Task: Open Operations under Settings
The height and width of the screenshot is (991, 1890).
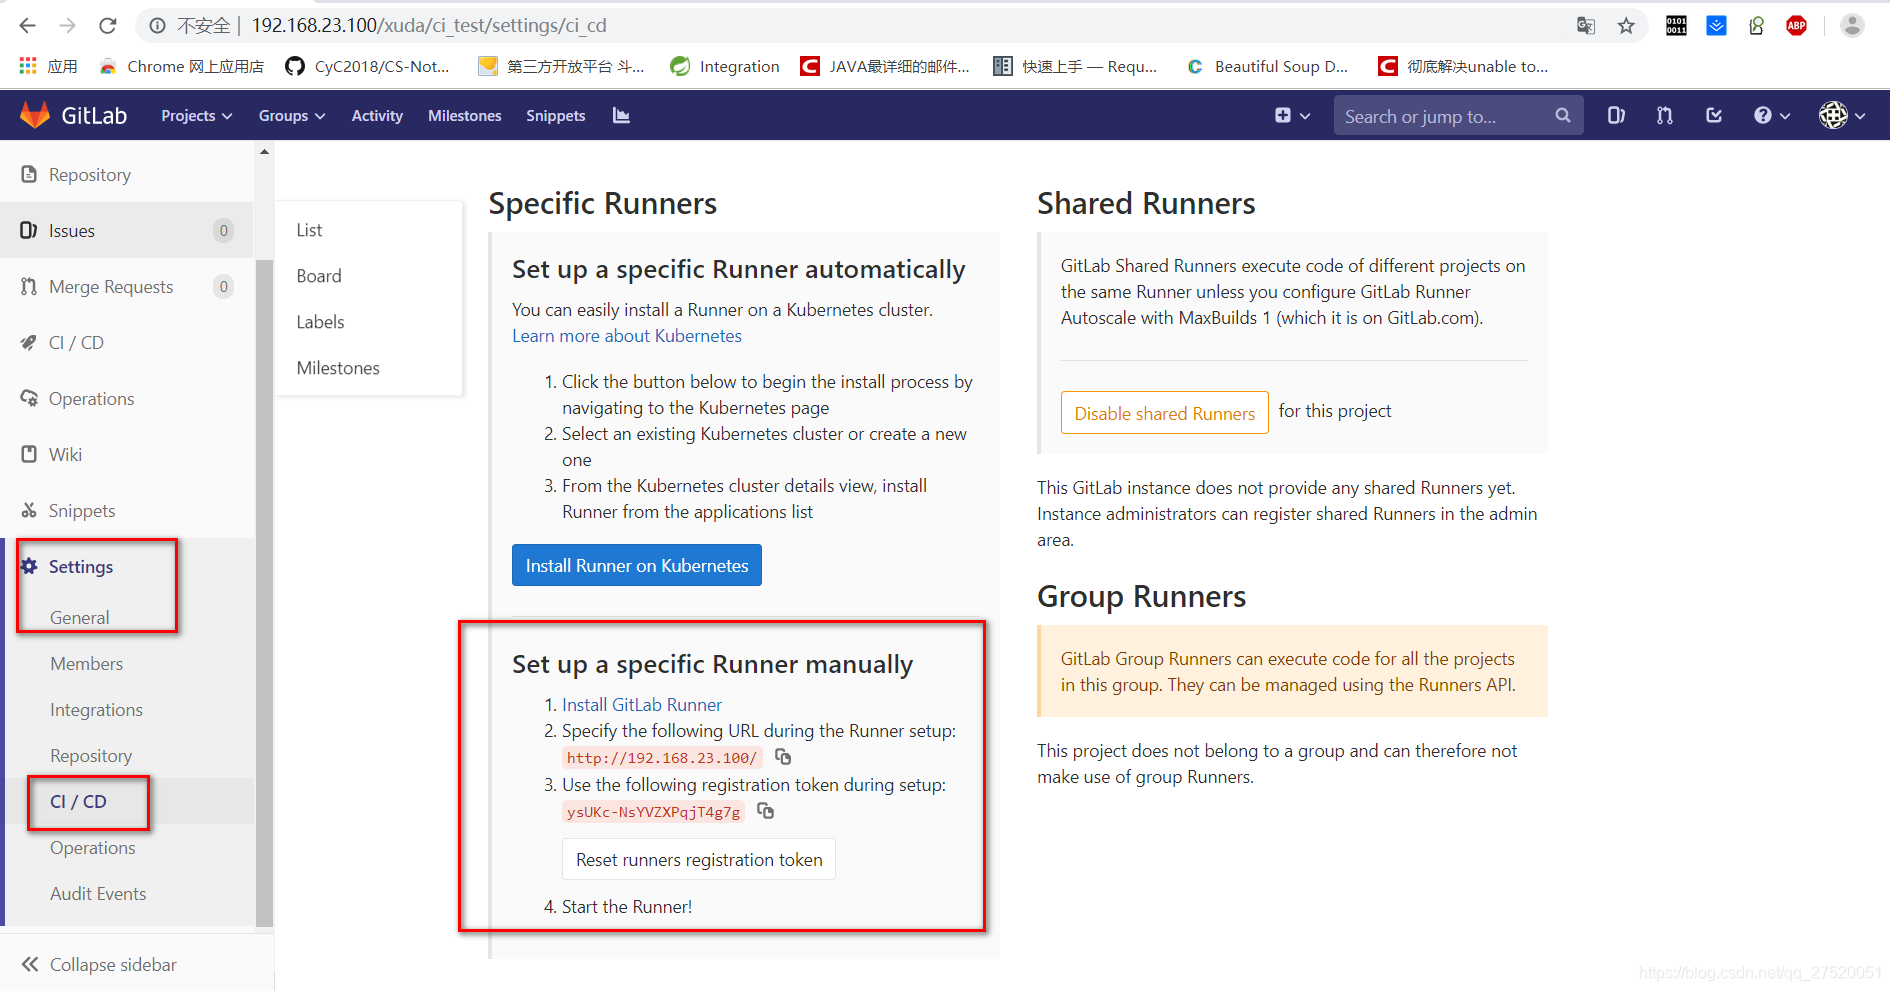Action: point(93,848)
